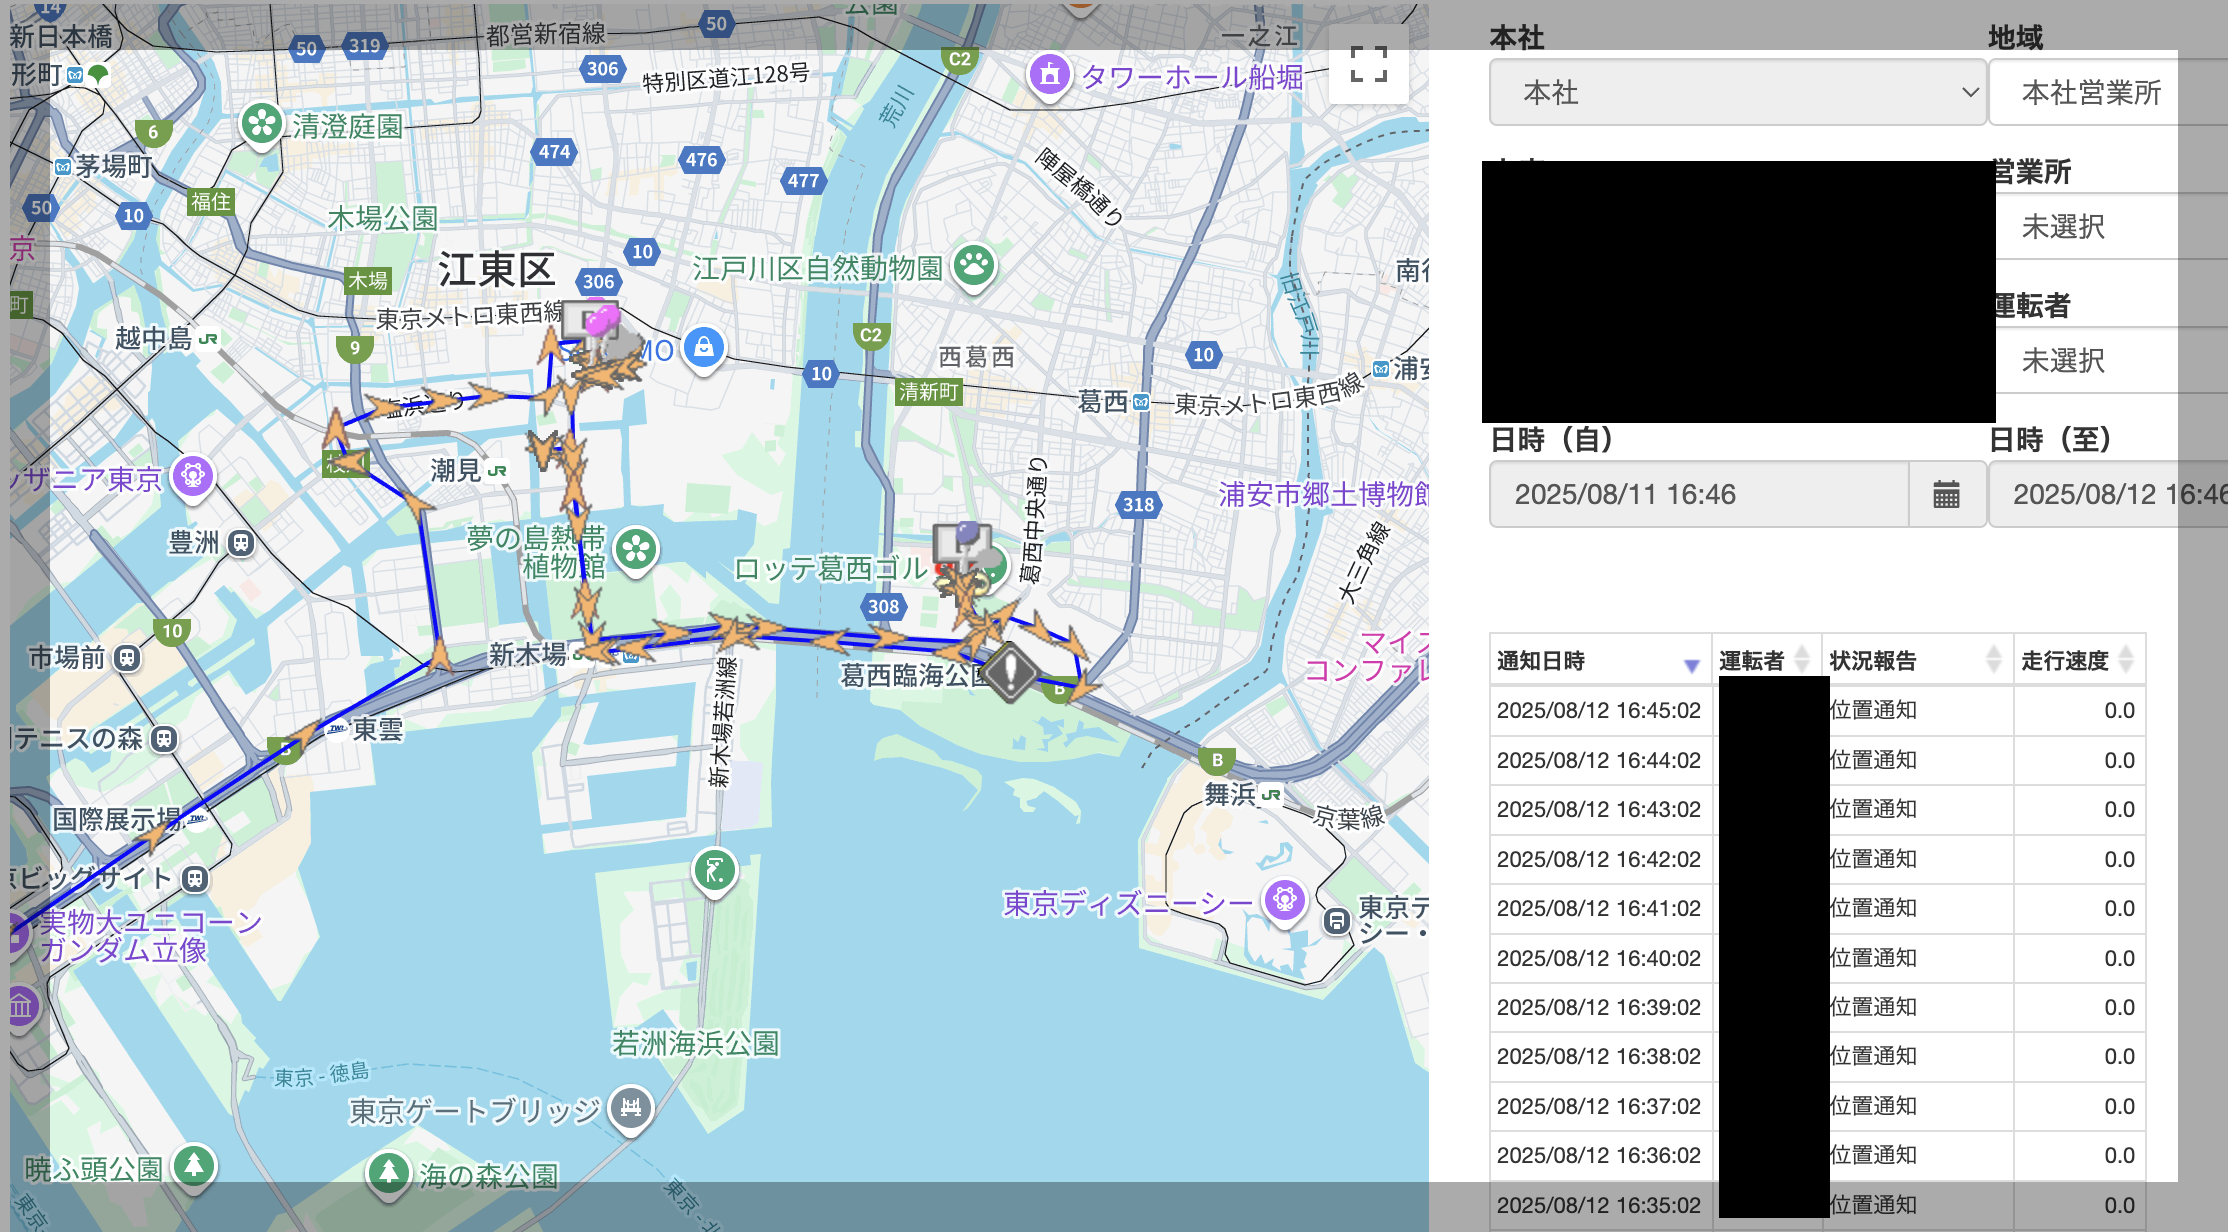Open the 地域 本社営業所 dropdown
The image size is (2228, 1232).
tap(2090, 93)
